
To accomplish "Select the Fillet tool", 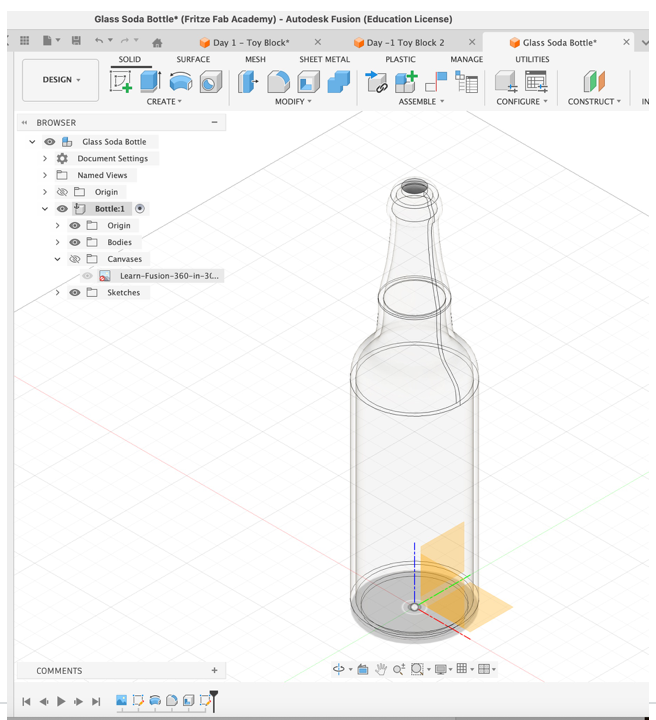I will tap(278, 82).
